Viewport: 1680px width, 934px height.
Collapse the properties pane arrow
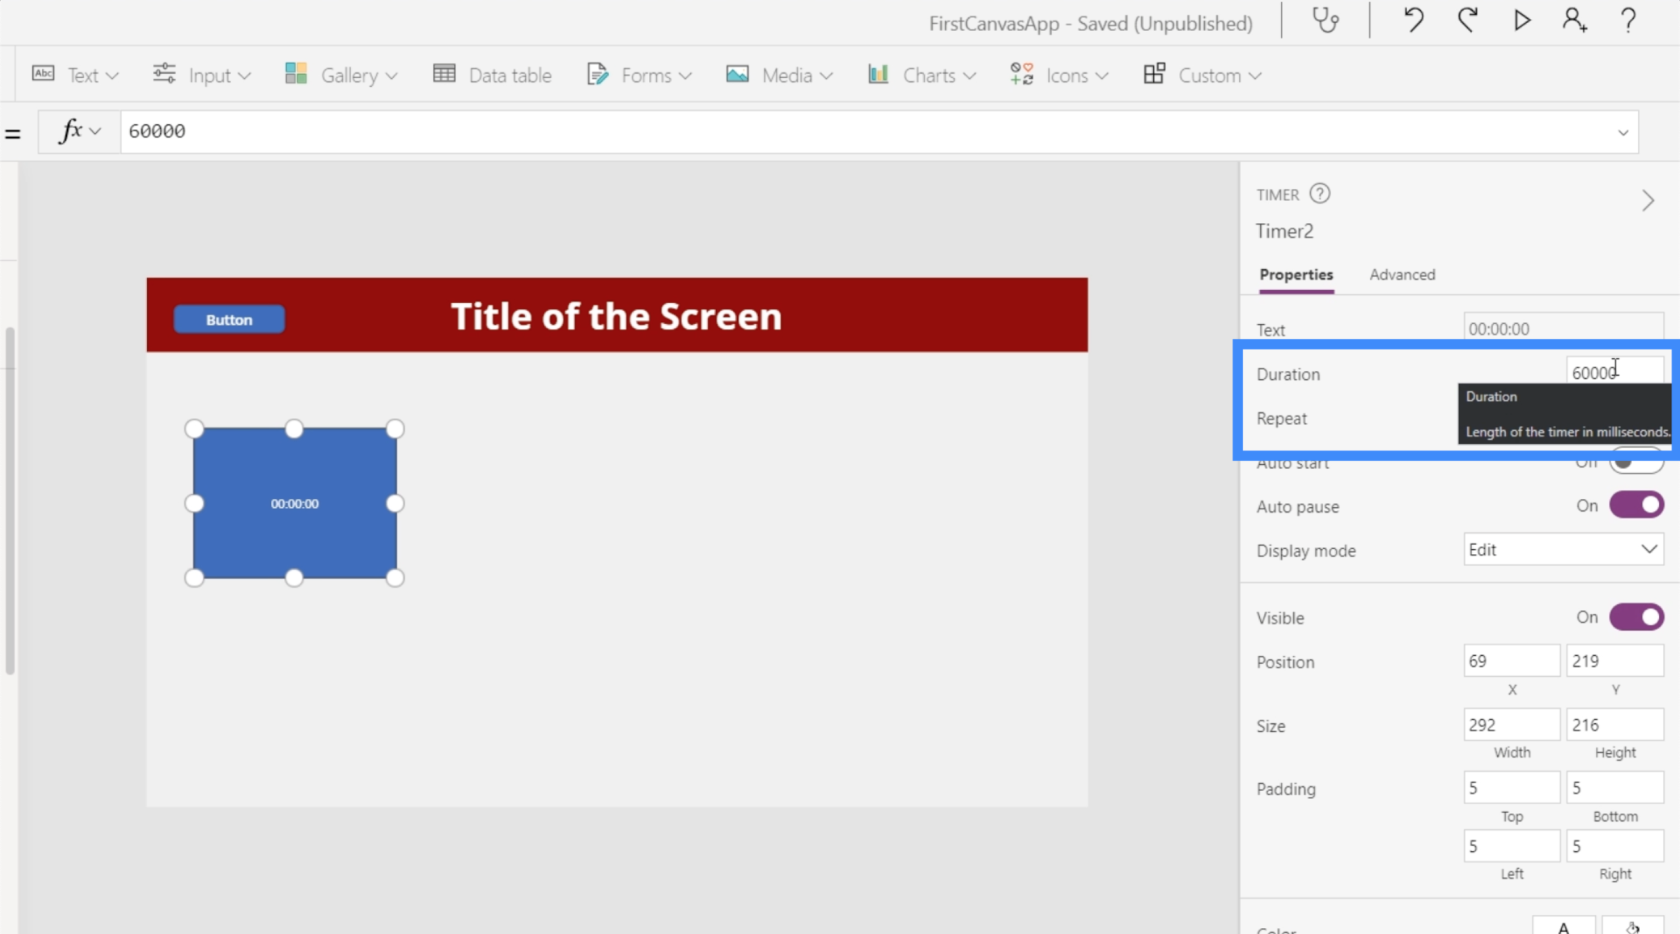[x=1648, y=201]
